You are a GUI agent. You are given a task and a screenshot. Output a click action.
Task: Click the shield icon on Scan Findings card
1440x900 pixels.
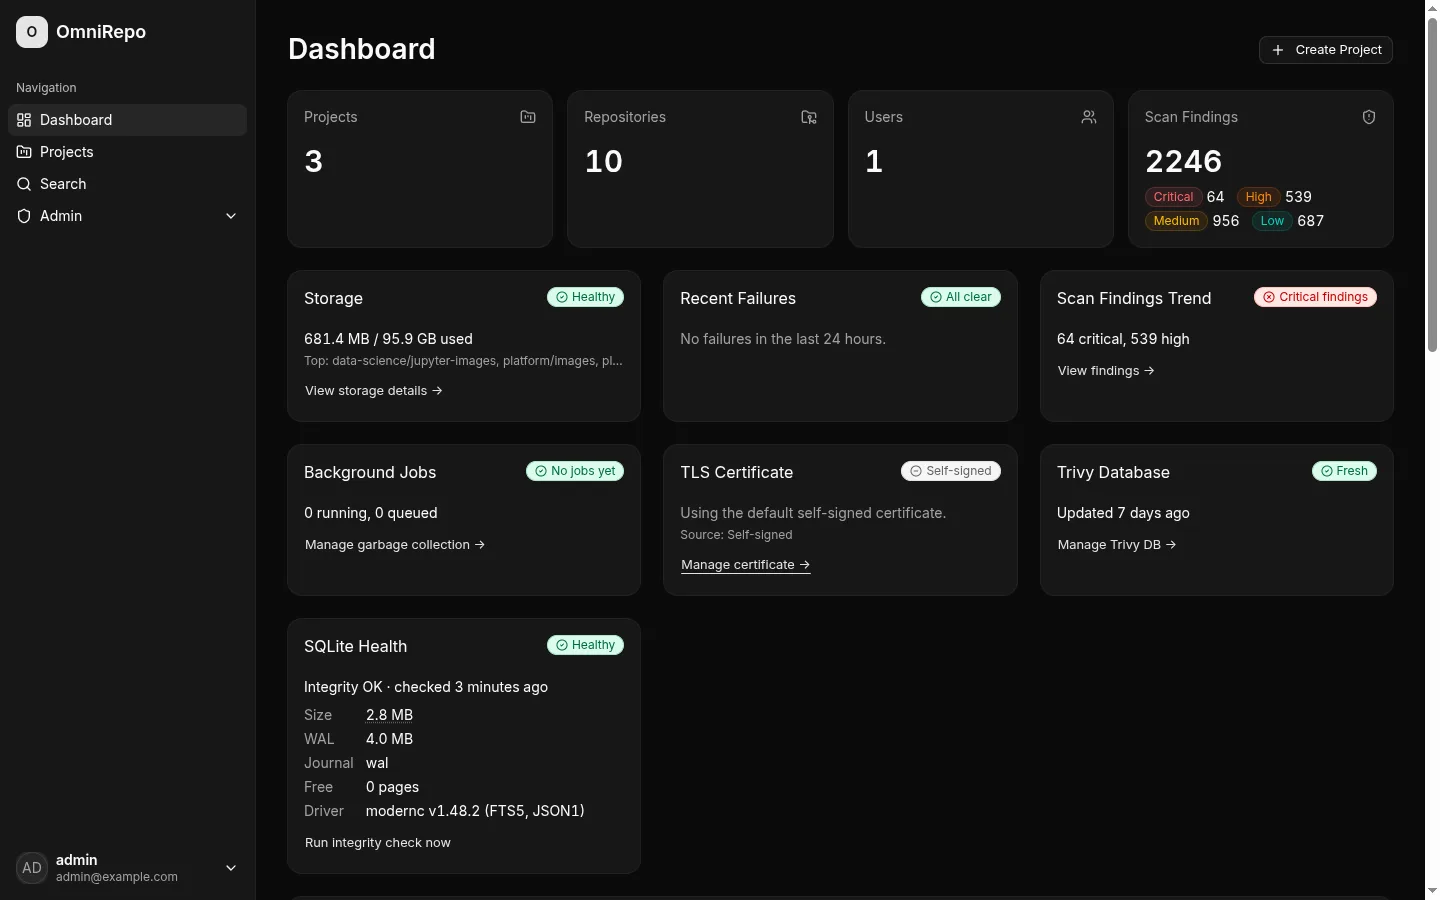pos(1369,117)
